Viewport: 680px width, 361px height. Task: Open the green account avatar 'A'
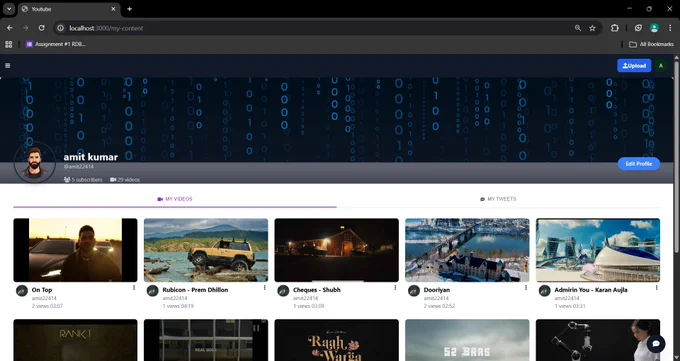661,66
